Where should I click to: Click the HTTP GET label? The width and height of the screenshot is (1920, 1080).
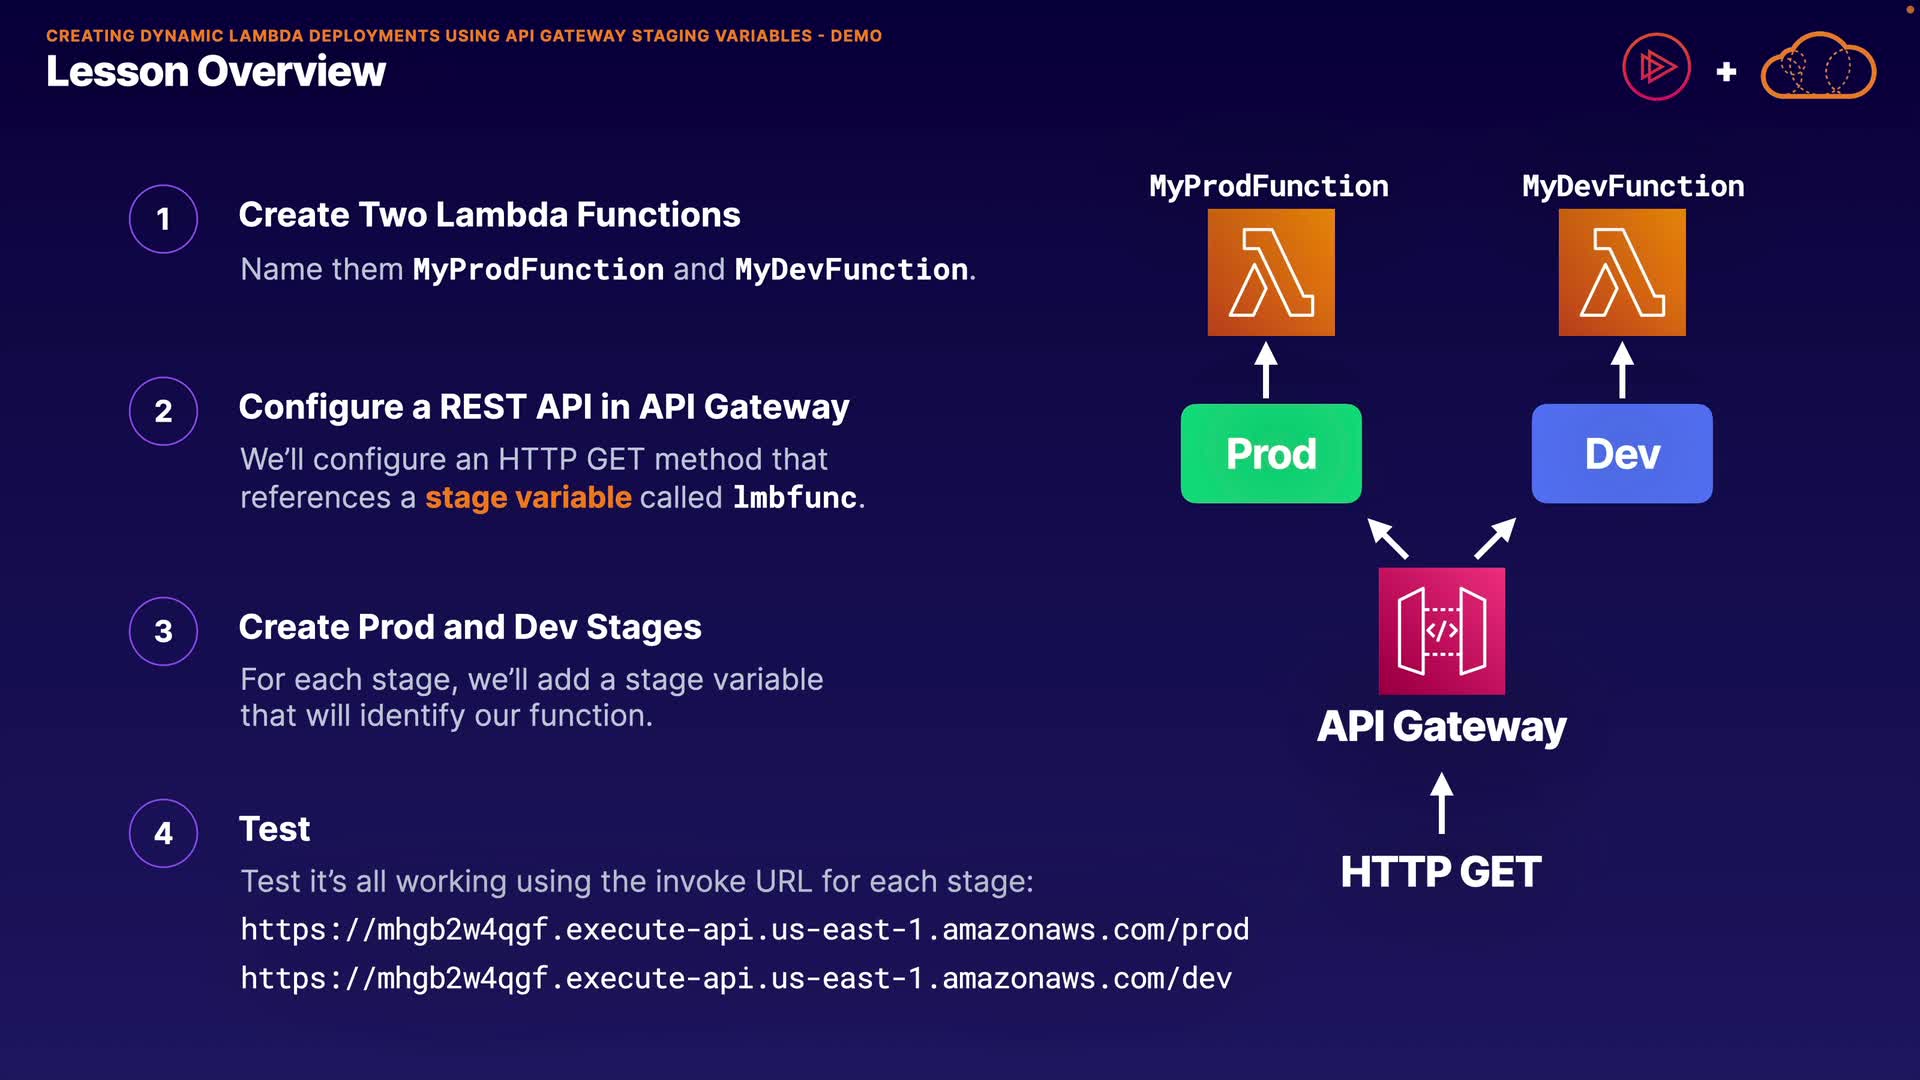(x=1440, y=872)
